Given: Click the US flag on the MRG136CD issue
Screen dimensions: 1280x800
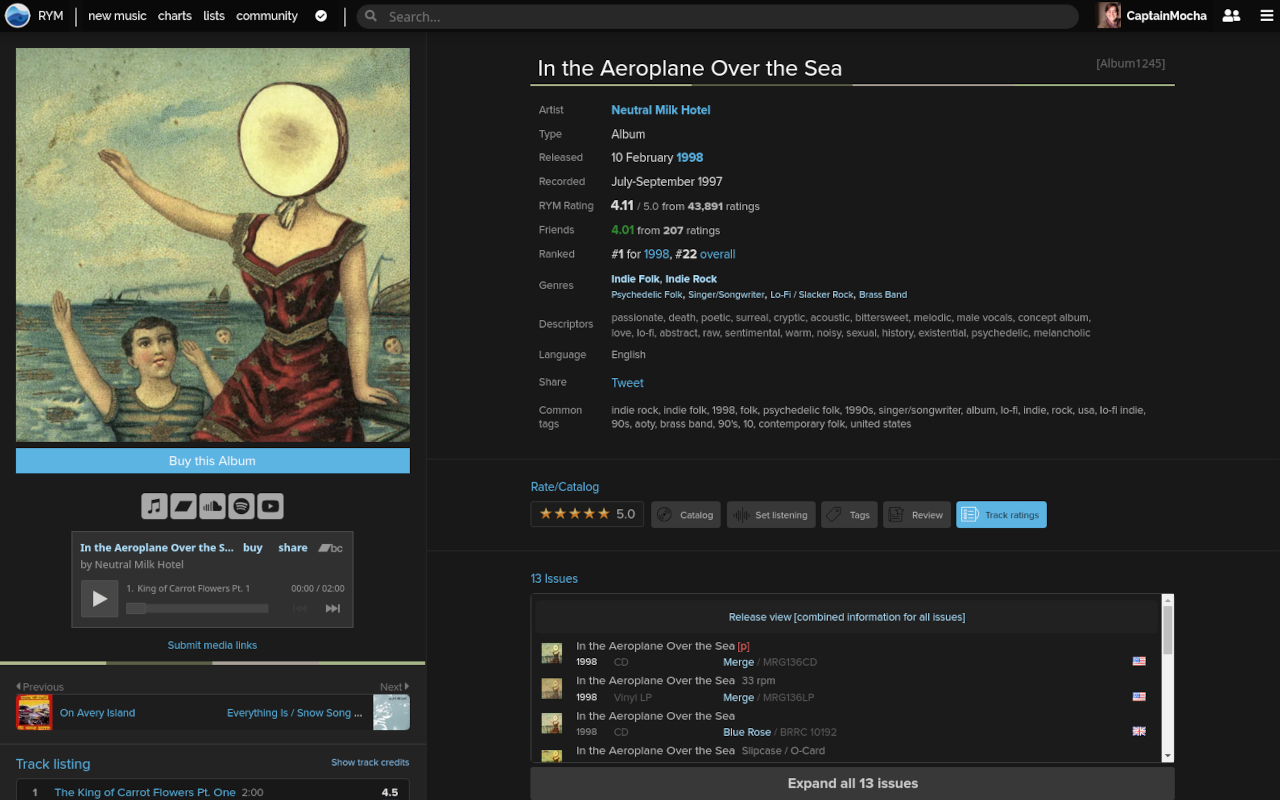Looking at the screenshot, I should coord(1138,661).
